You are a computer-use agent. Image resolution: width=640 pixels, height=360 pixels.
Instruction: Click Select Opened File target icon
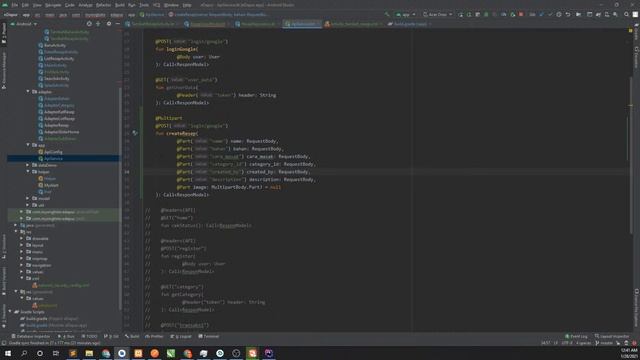89,24
